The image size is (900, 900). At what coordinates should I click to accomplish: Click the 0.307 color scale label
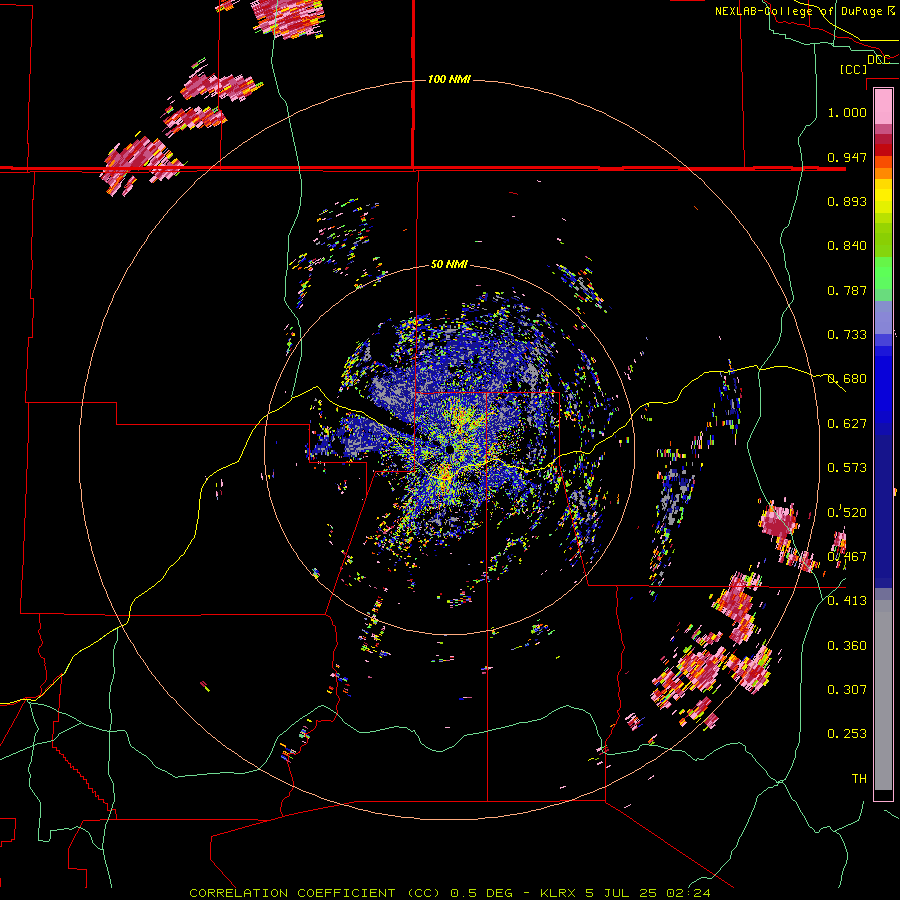[x=847, y=690]
